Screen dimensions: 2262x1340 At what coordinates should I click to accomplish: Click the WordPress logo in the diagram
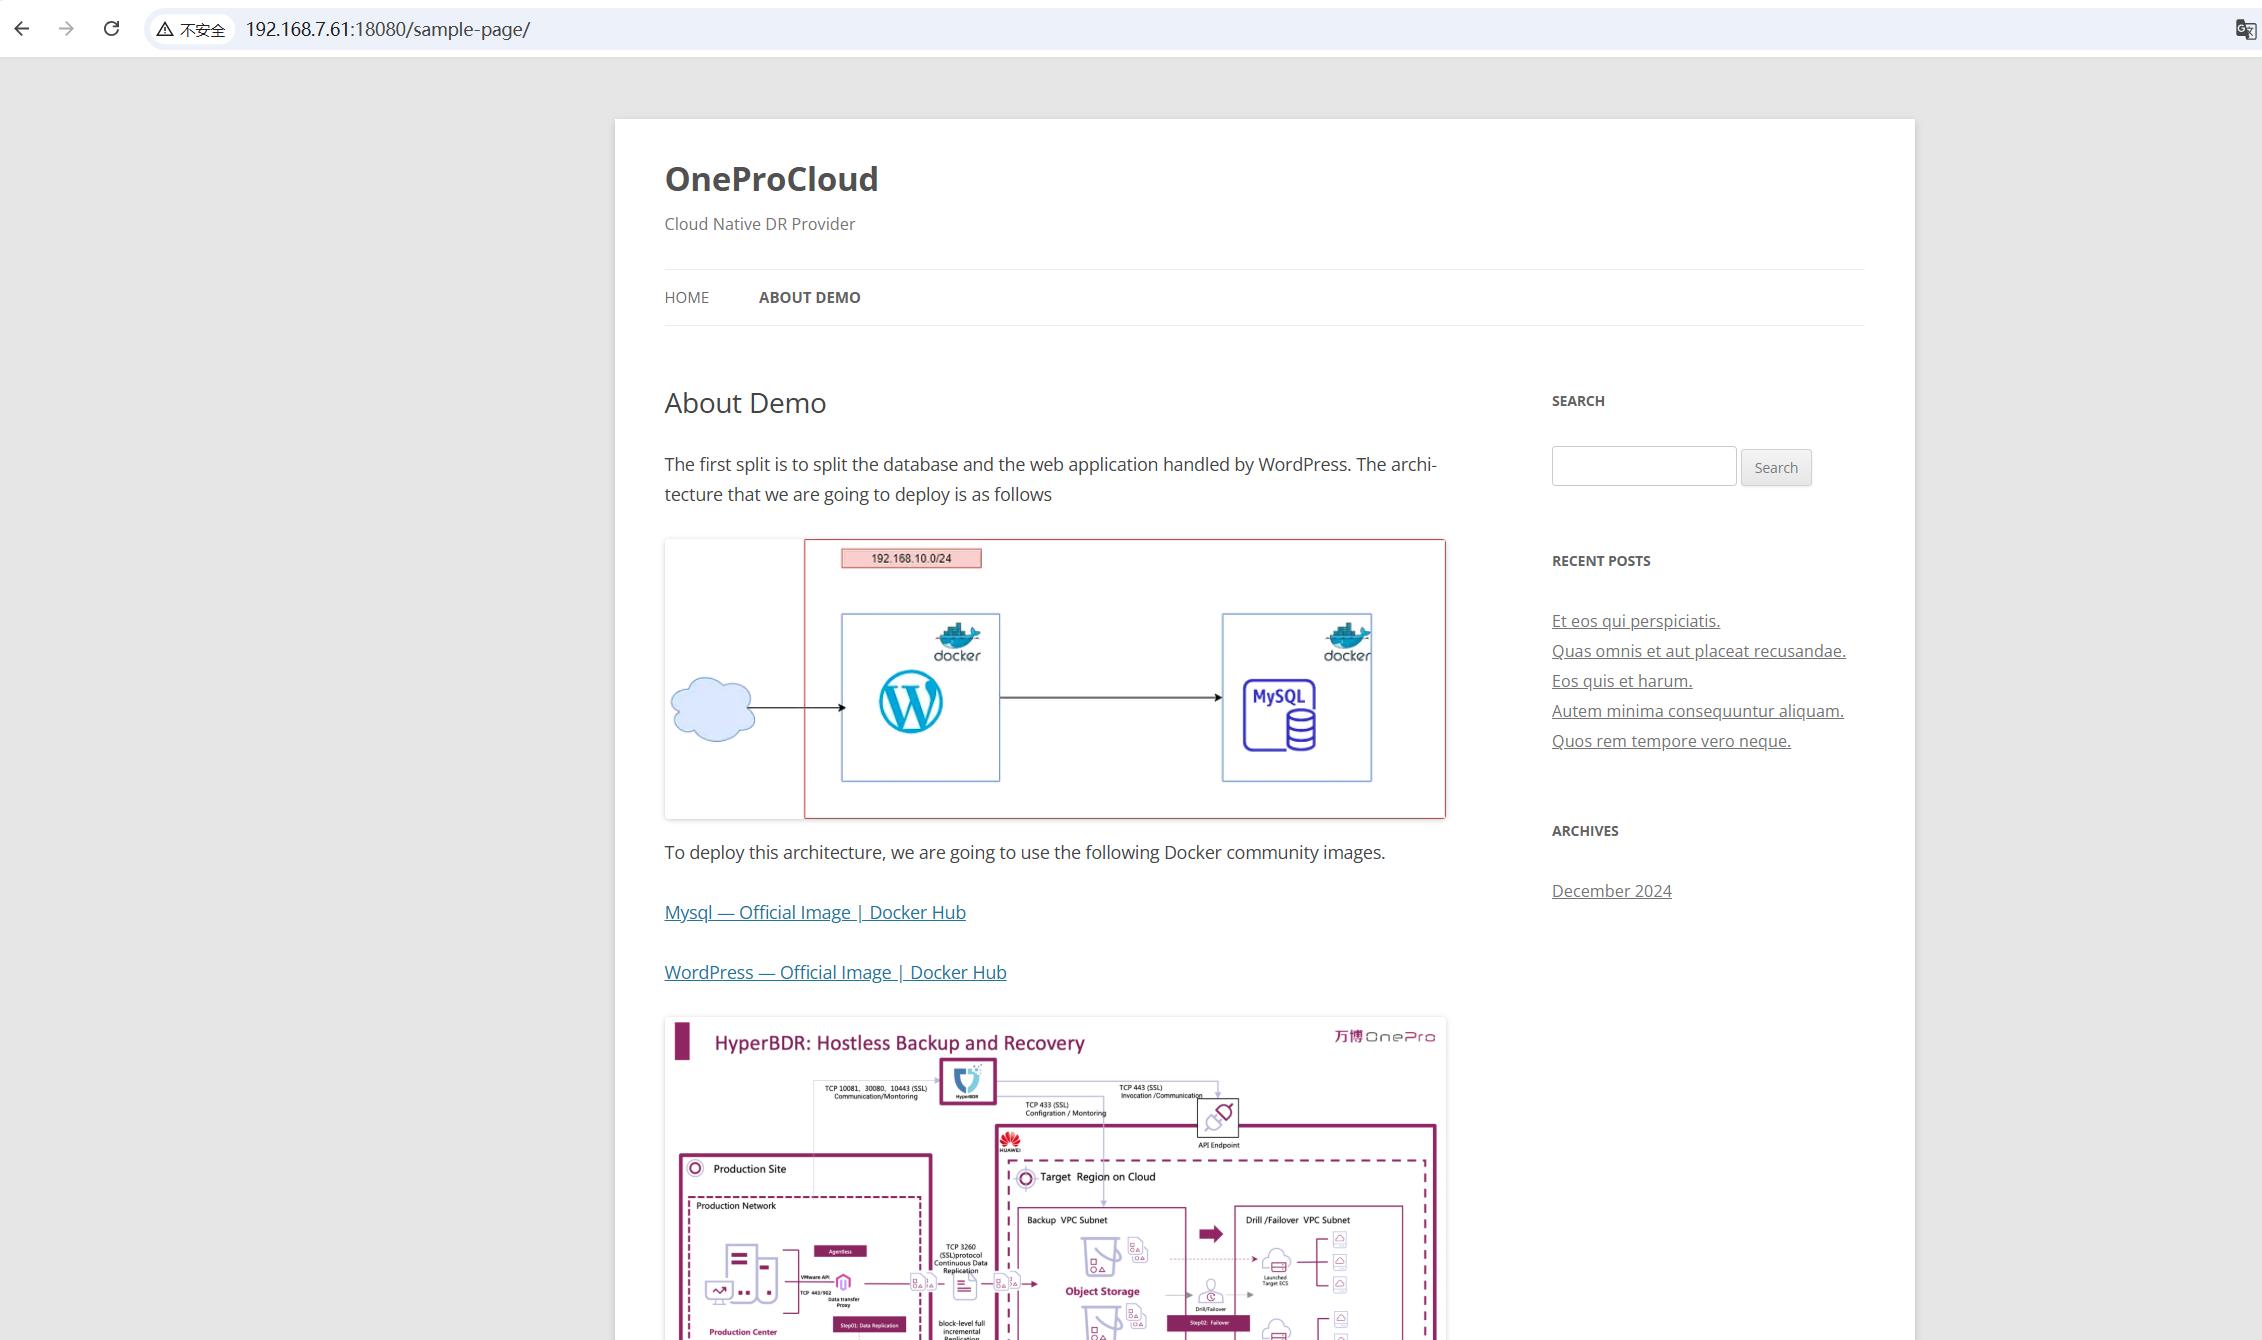coord(910,702)
